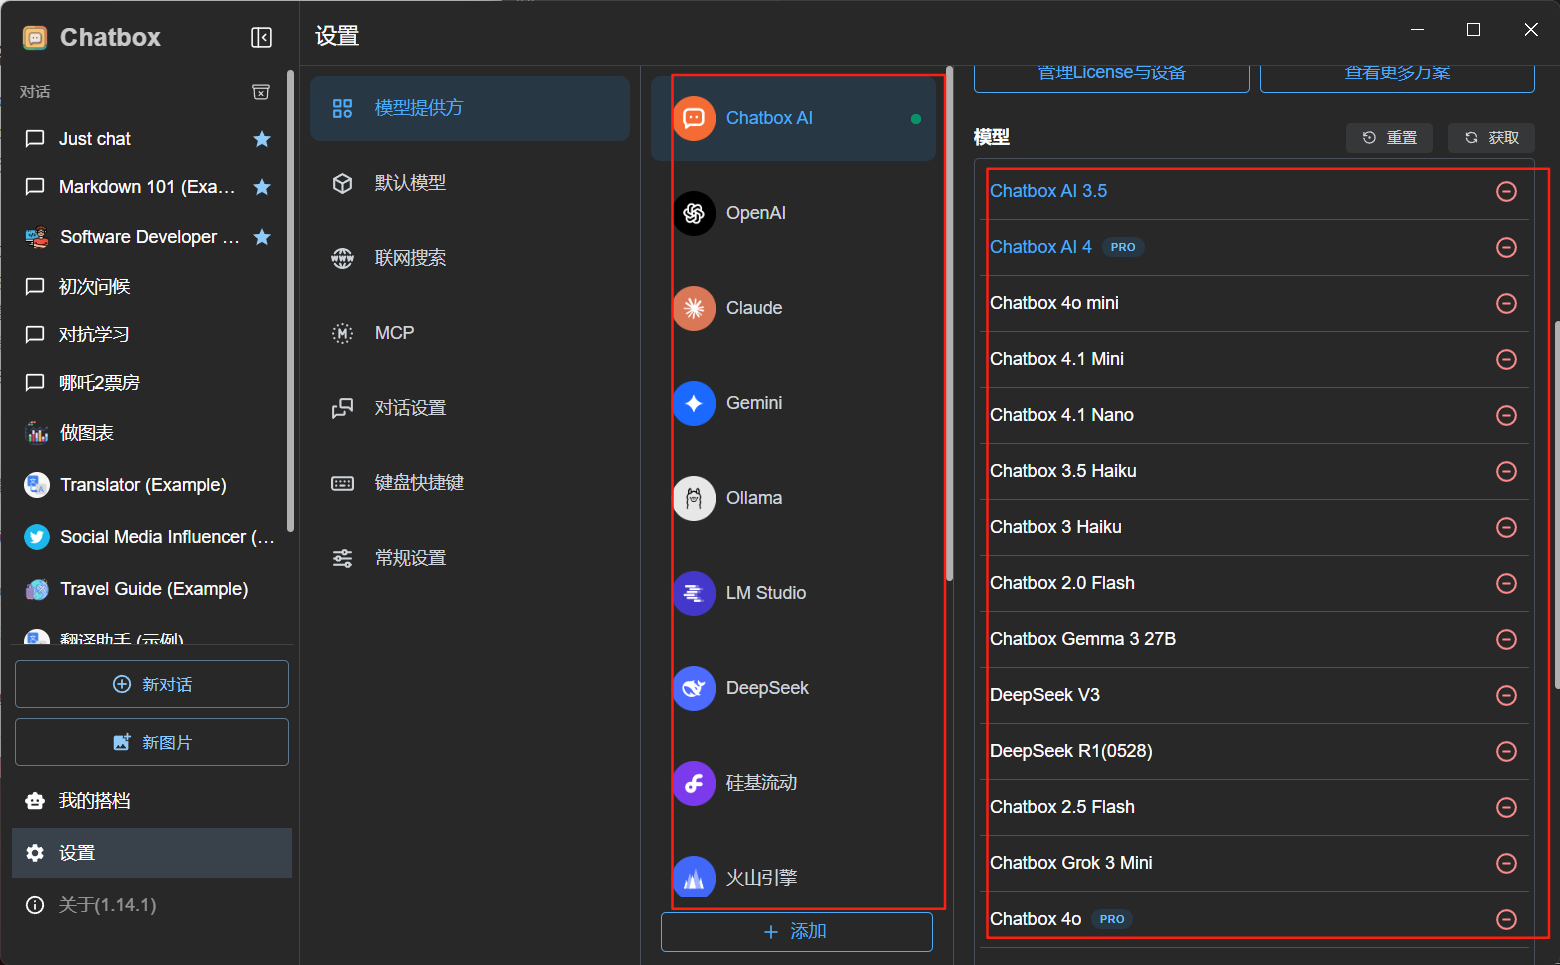Click the 新图片 button
Viewport: 1560px width, 965px height.
pos(152,742)
